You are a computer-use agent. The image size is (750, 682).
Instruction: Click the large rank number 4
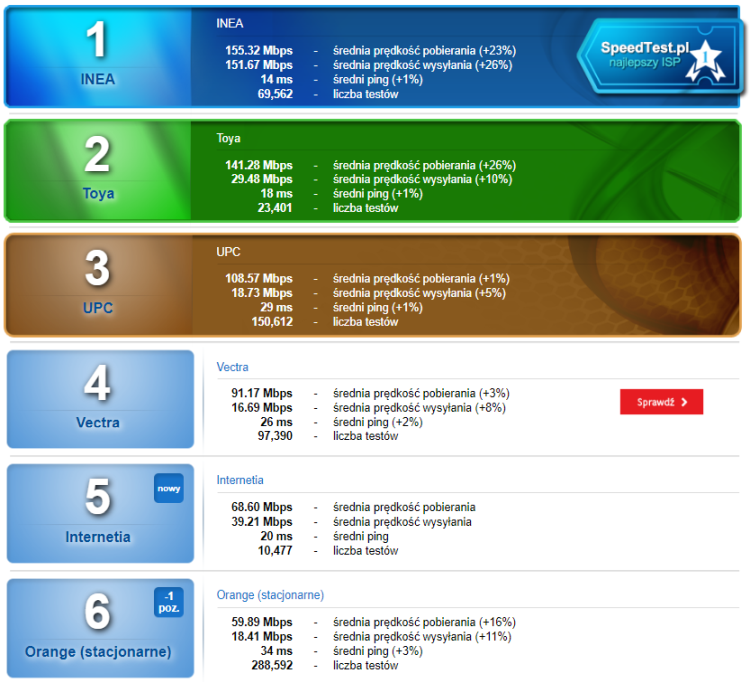97,384
